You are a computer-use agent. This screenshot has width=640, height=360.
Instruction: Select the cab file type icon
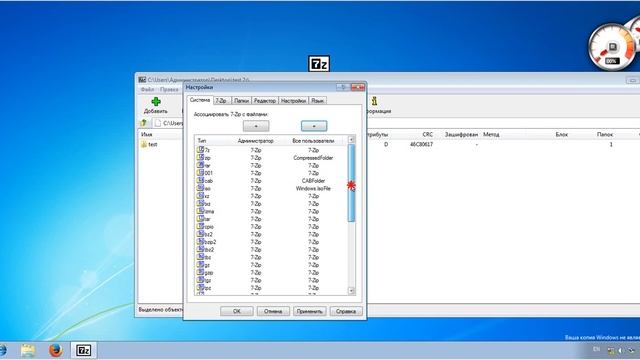coord(200,180)
